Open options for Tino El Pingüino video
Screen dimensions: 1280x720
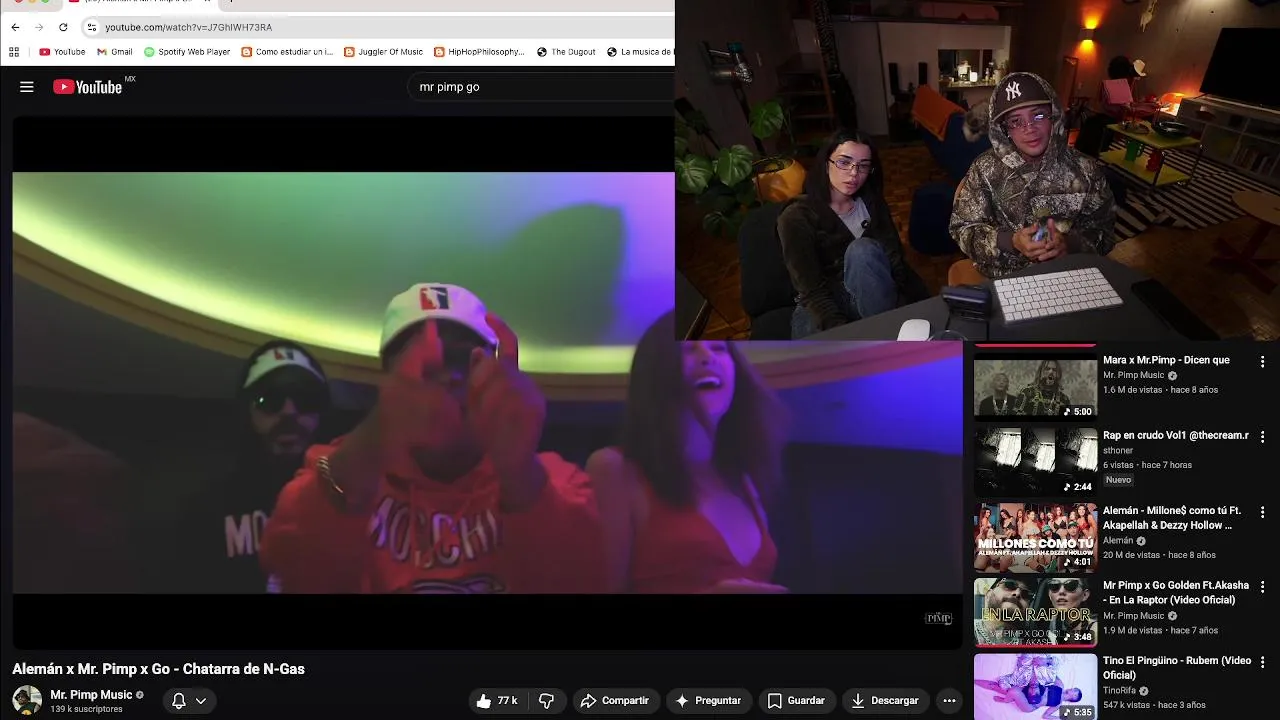click(1262, 662)
